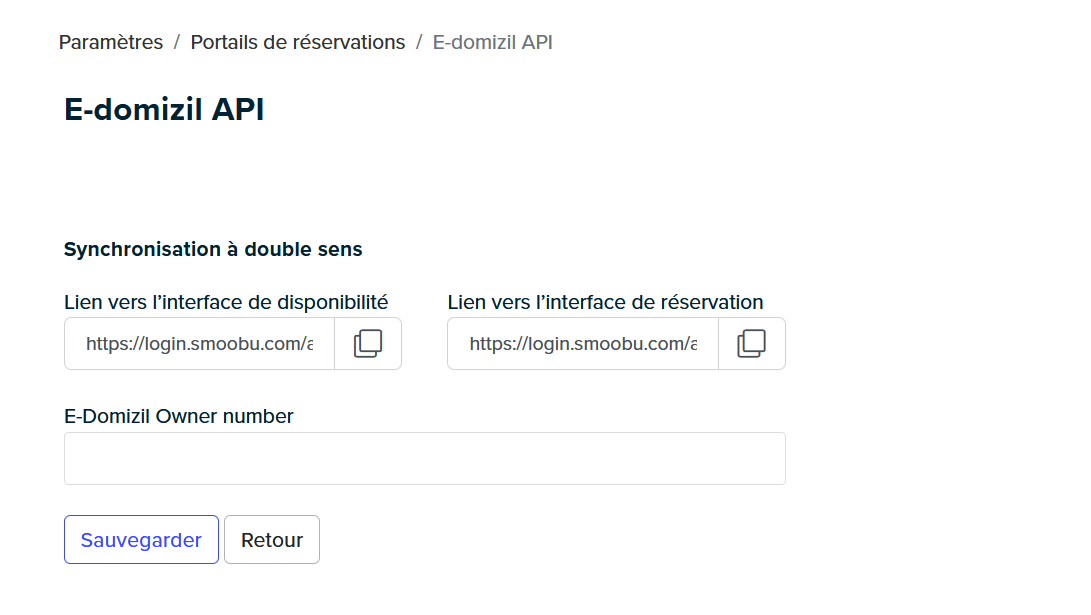
Task: Click inside the availability URL field
Action: click(x=200, y=344)
